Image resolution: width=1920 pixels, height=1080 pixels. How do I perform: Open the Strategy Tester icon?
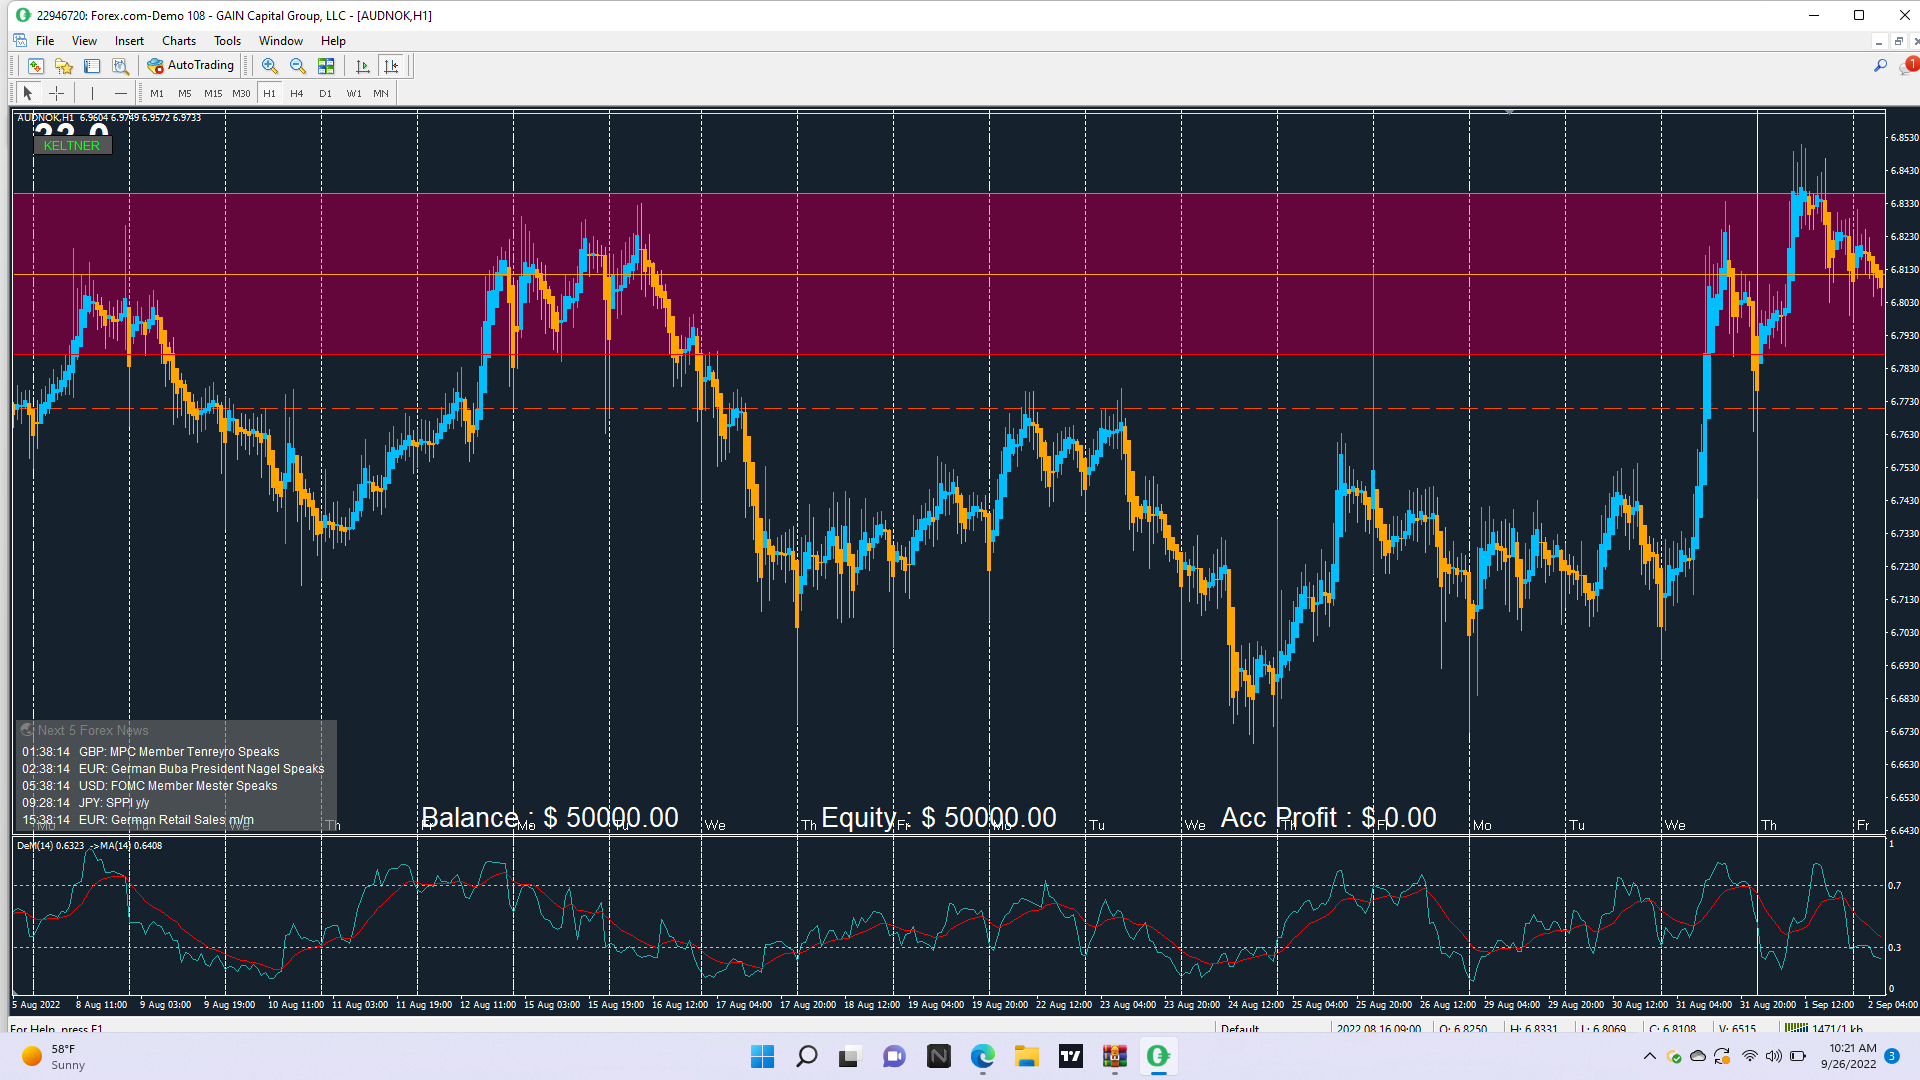[120, 66]
